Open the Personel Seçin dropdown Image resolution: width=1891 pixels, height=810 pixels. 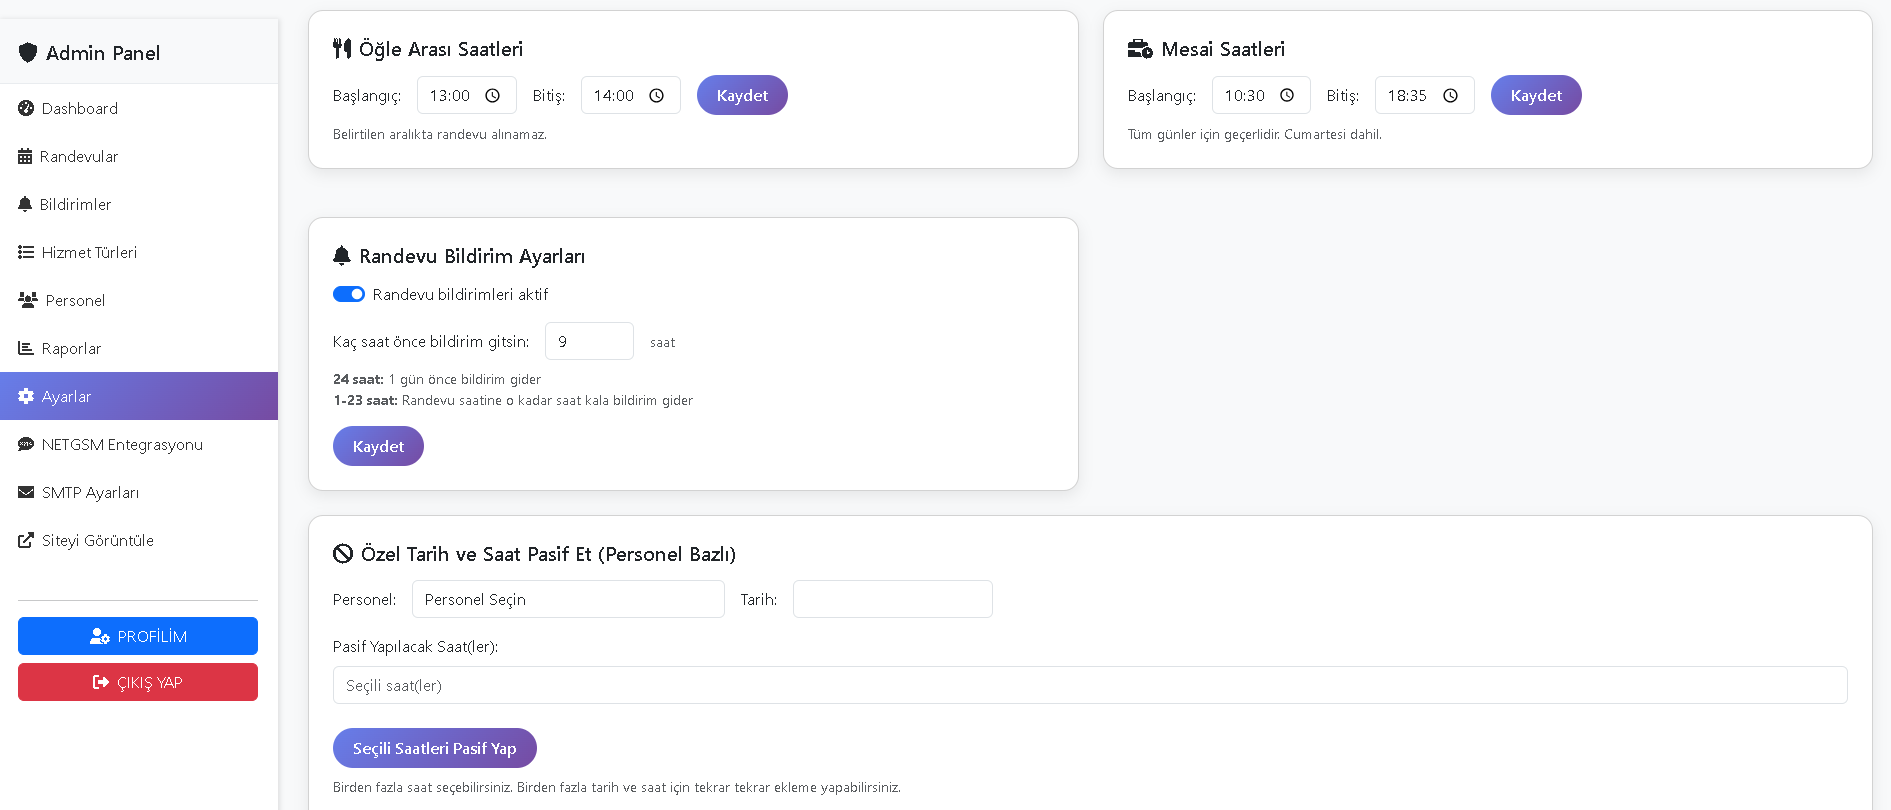(x=567, y=599)
